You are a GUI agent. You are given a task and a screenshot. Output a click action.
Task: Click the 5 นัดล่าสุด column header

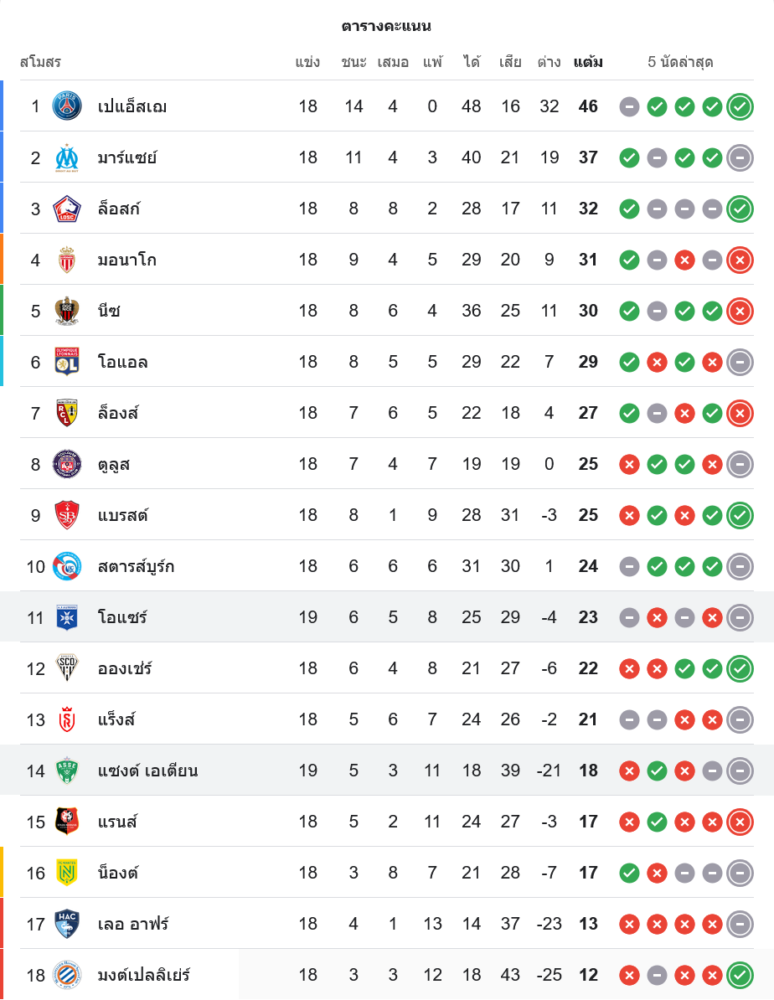click(x=680, y=62)
